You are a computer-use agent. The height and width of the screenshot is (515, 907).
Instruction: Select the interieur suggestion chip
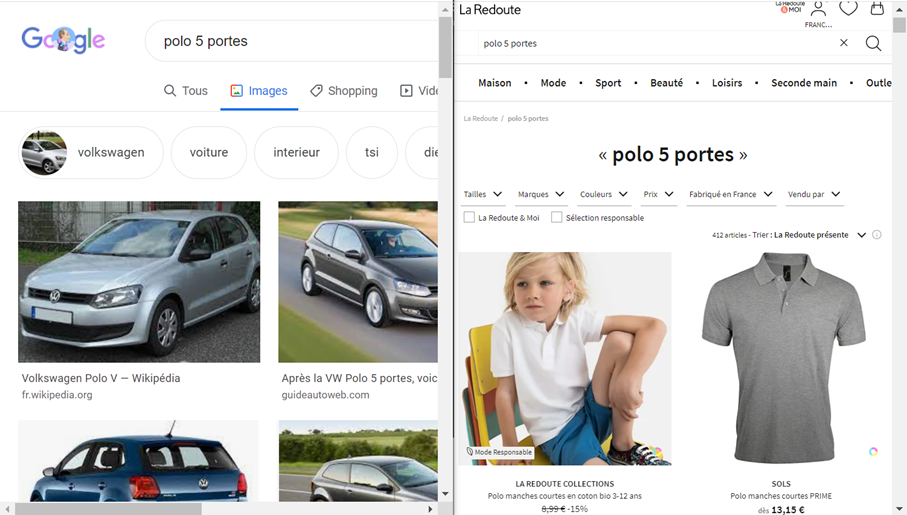coord(296,152)
